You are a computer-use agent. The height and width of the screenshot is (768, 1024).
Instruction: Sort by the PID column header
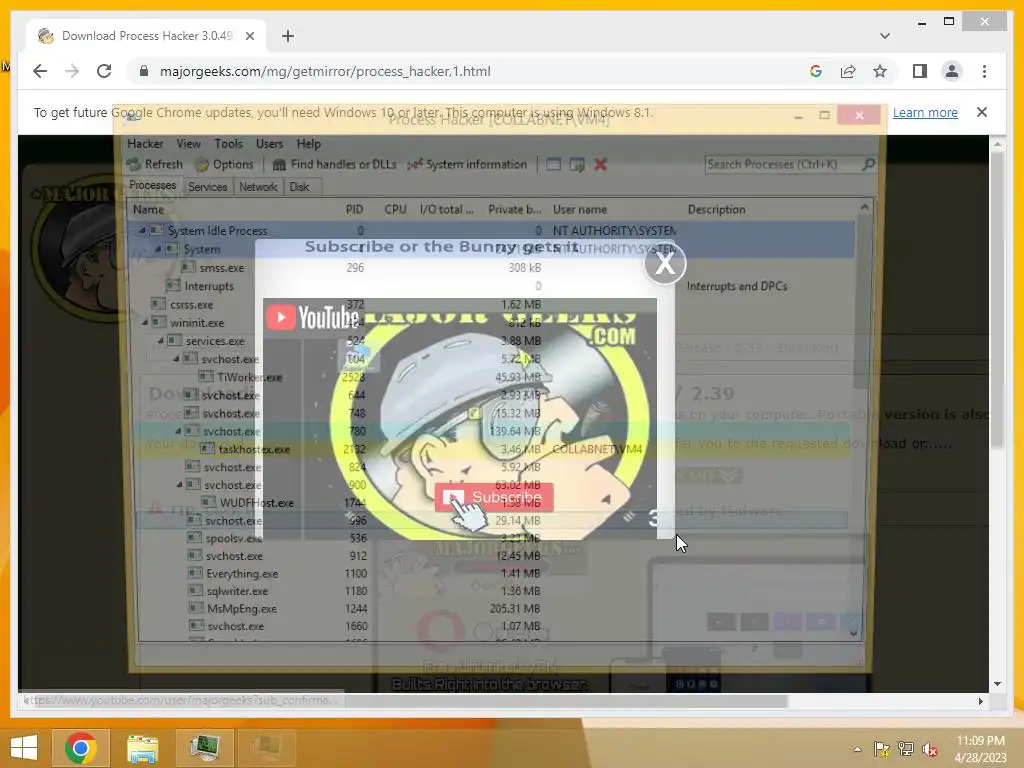(x=354, y=210)
